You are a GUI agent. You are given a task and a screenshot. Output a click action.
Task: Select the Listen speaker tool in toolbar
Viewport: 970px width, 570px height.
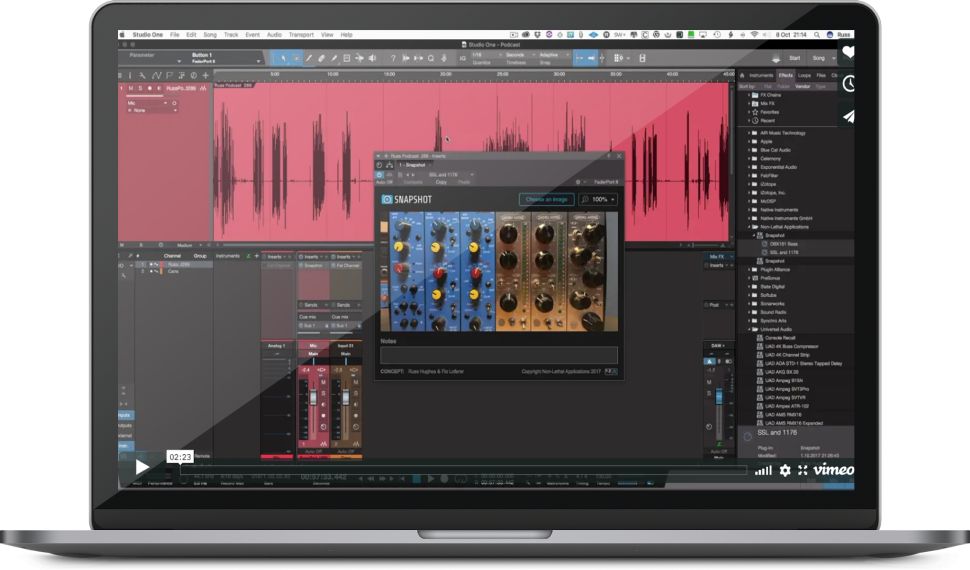click(x=372, y=58)
